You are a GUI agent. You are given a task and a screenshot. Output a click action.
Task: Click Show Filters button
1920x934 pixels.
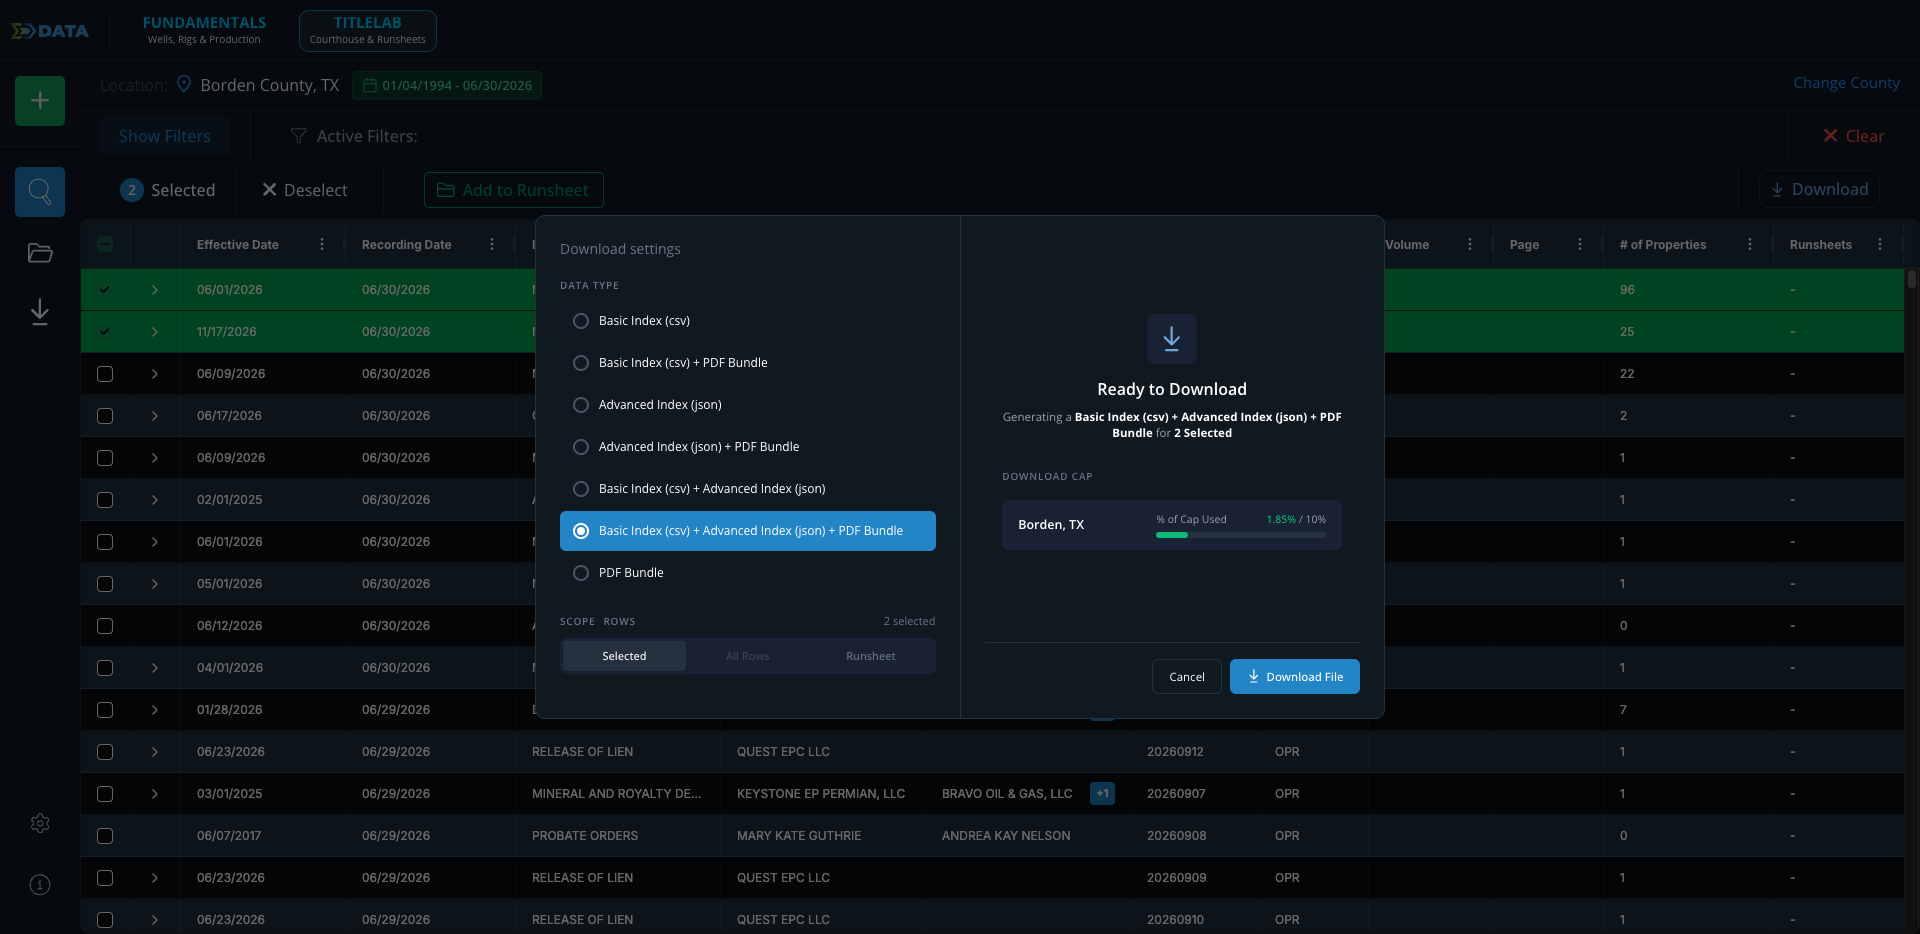click(x=165, y=136)
